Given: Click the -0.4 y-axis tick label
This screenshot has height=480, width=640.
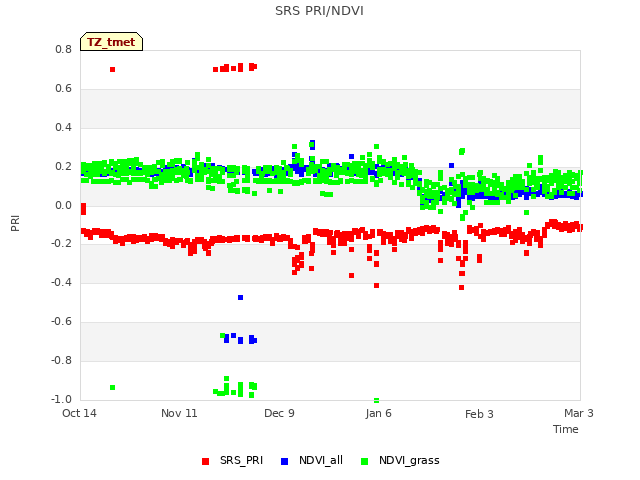Looking at the screenshot, I should pos(61,282).
